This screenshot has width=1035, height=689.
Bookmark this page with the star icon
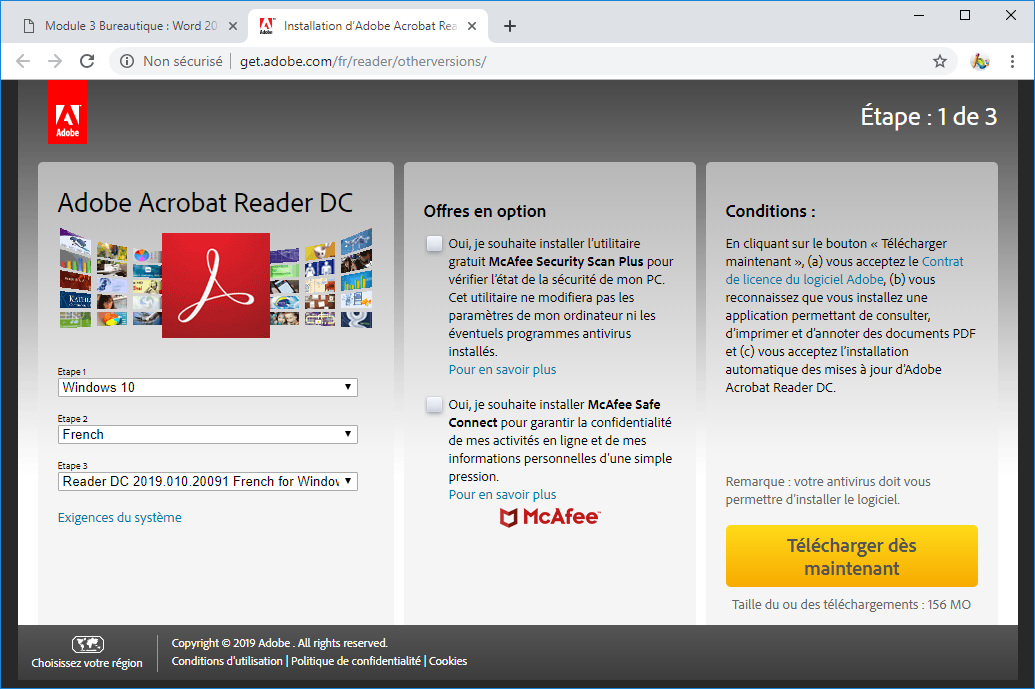click(940, 61)
